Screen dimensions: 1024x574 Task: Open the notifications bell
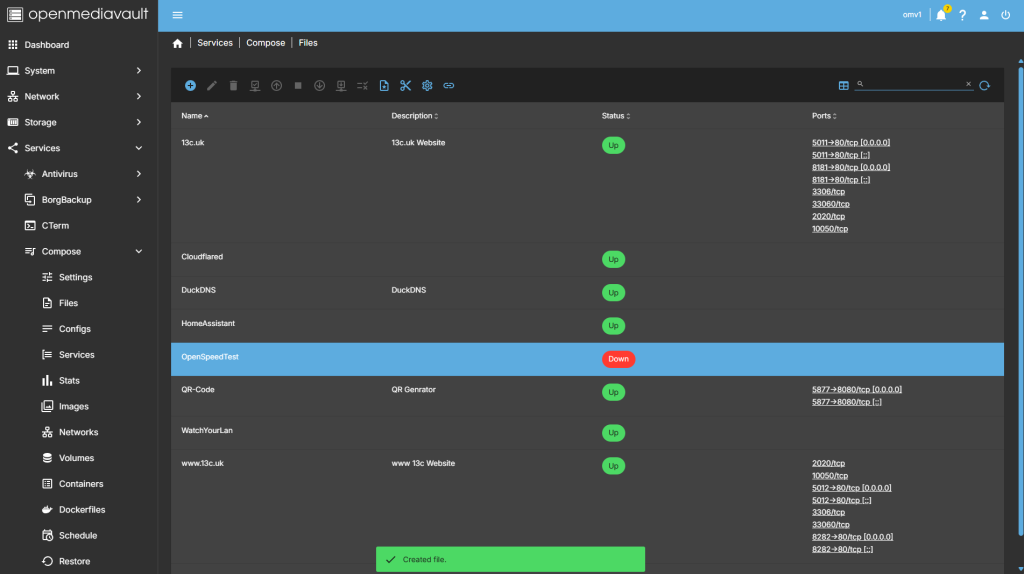941,15
